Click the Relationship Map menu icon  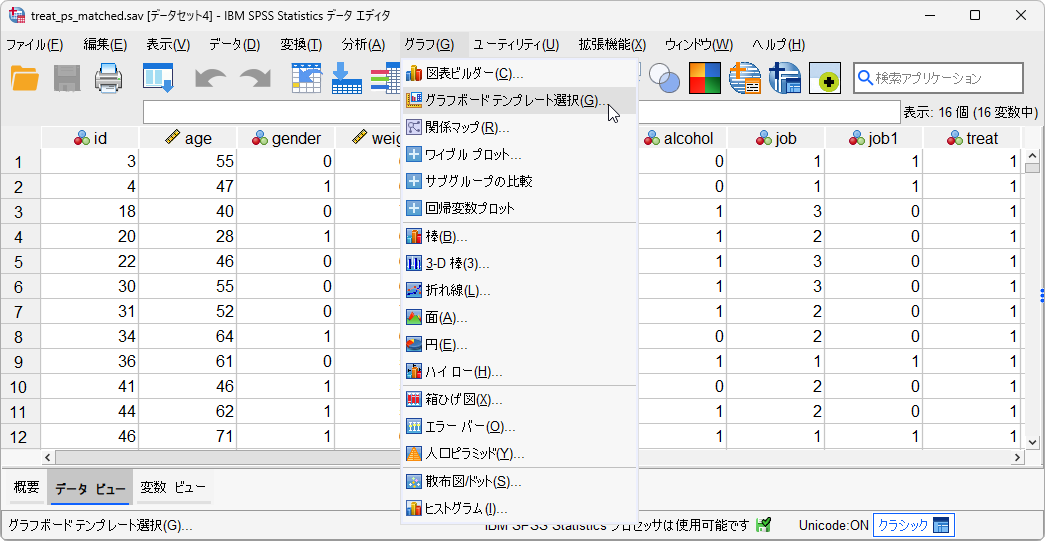[414, 127]
